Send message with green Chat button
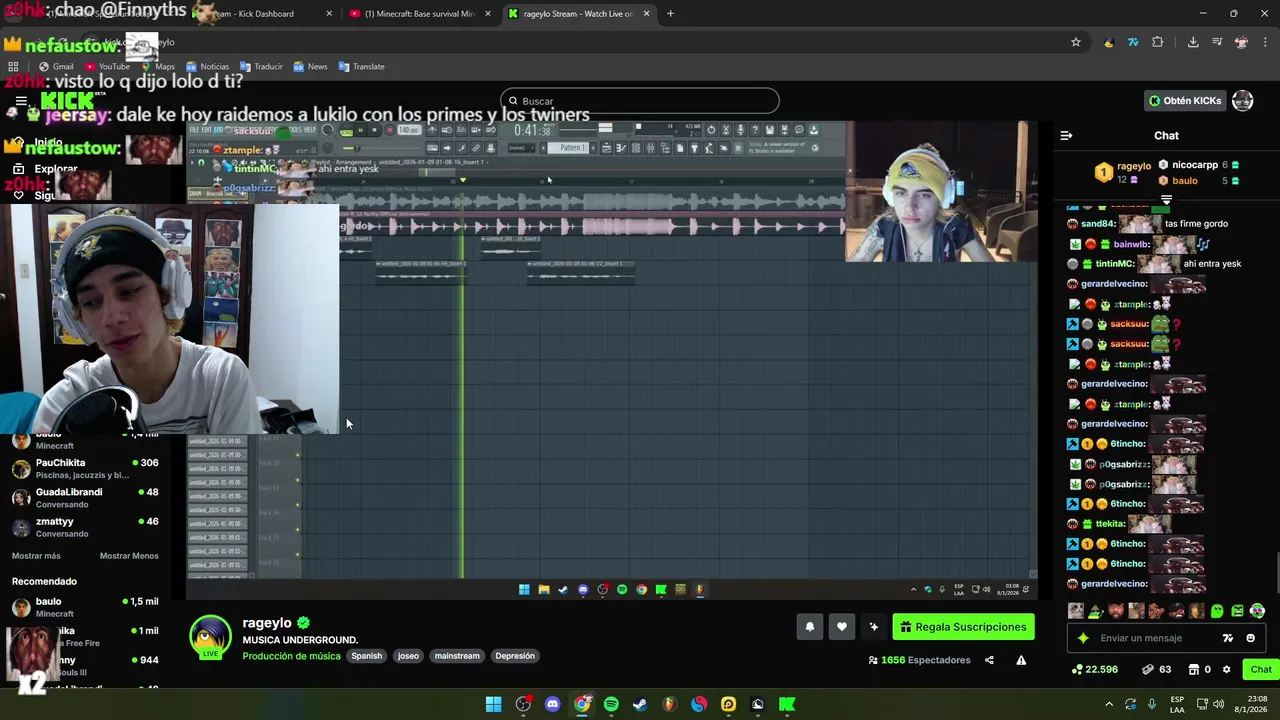 tap(1261, 669)
